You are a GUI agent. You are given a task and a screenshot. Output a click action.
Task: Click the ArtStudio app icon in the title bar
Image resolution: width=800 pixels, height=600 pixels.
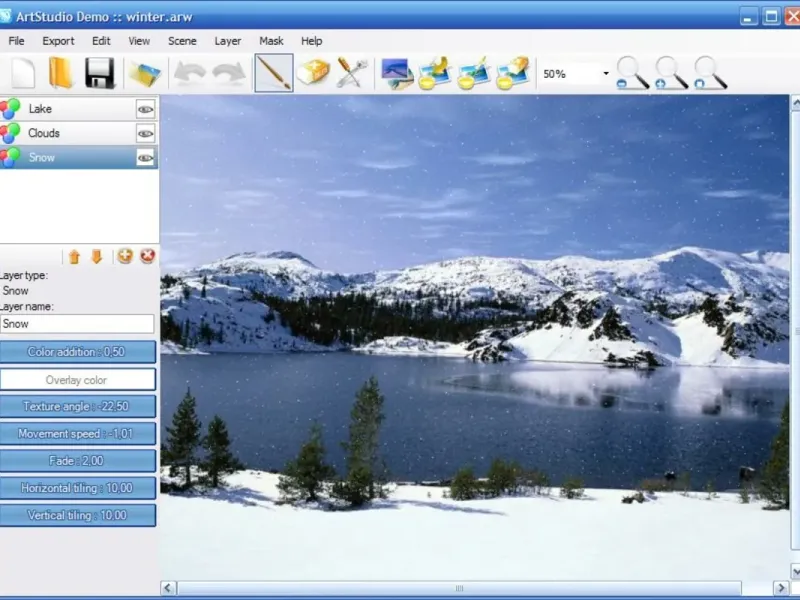click(5, 16)
